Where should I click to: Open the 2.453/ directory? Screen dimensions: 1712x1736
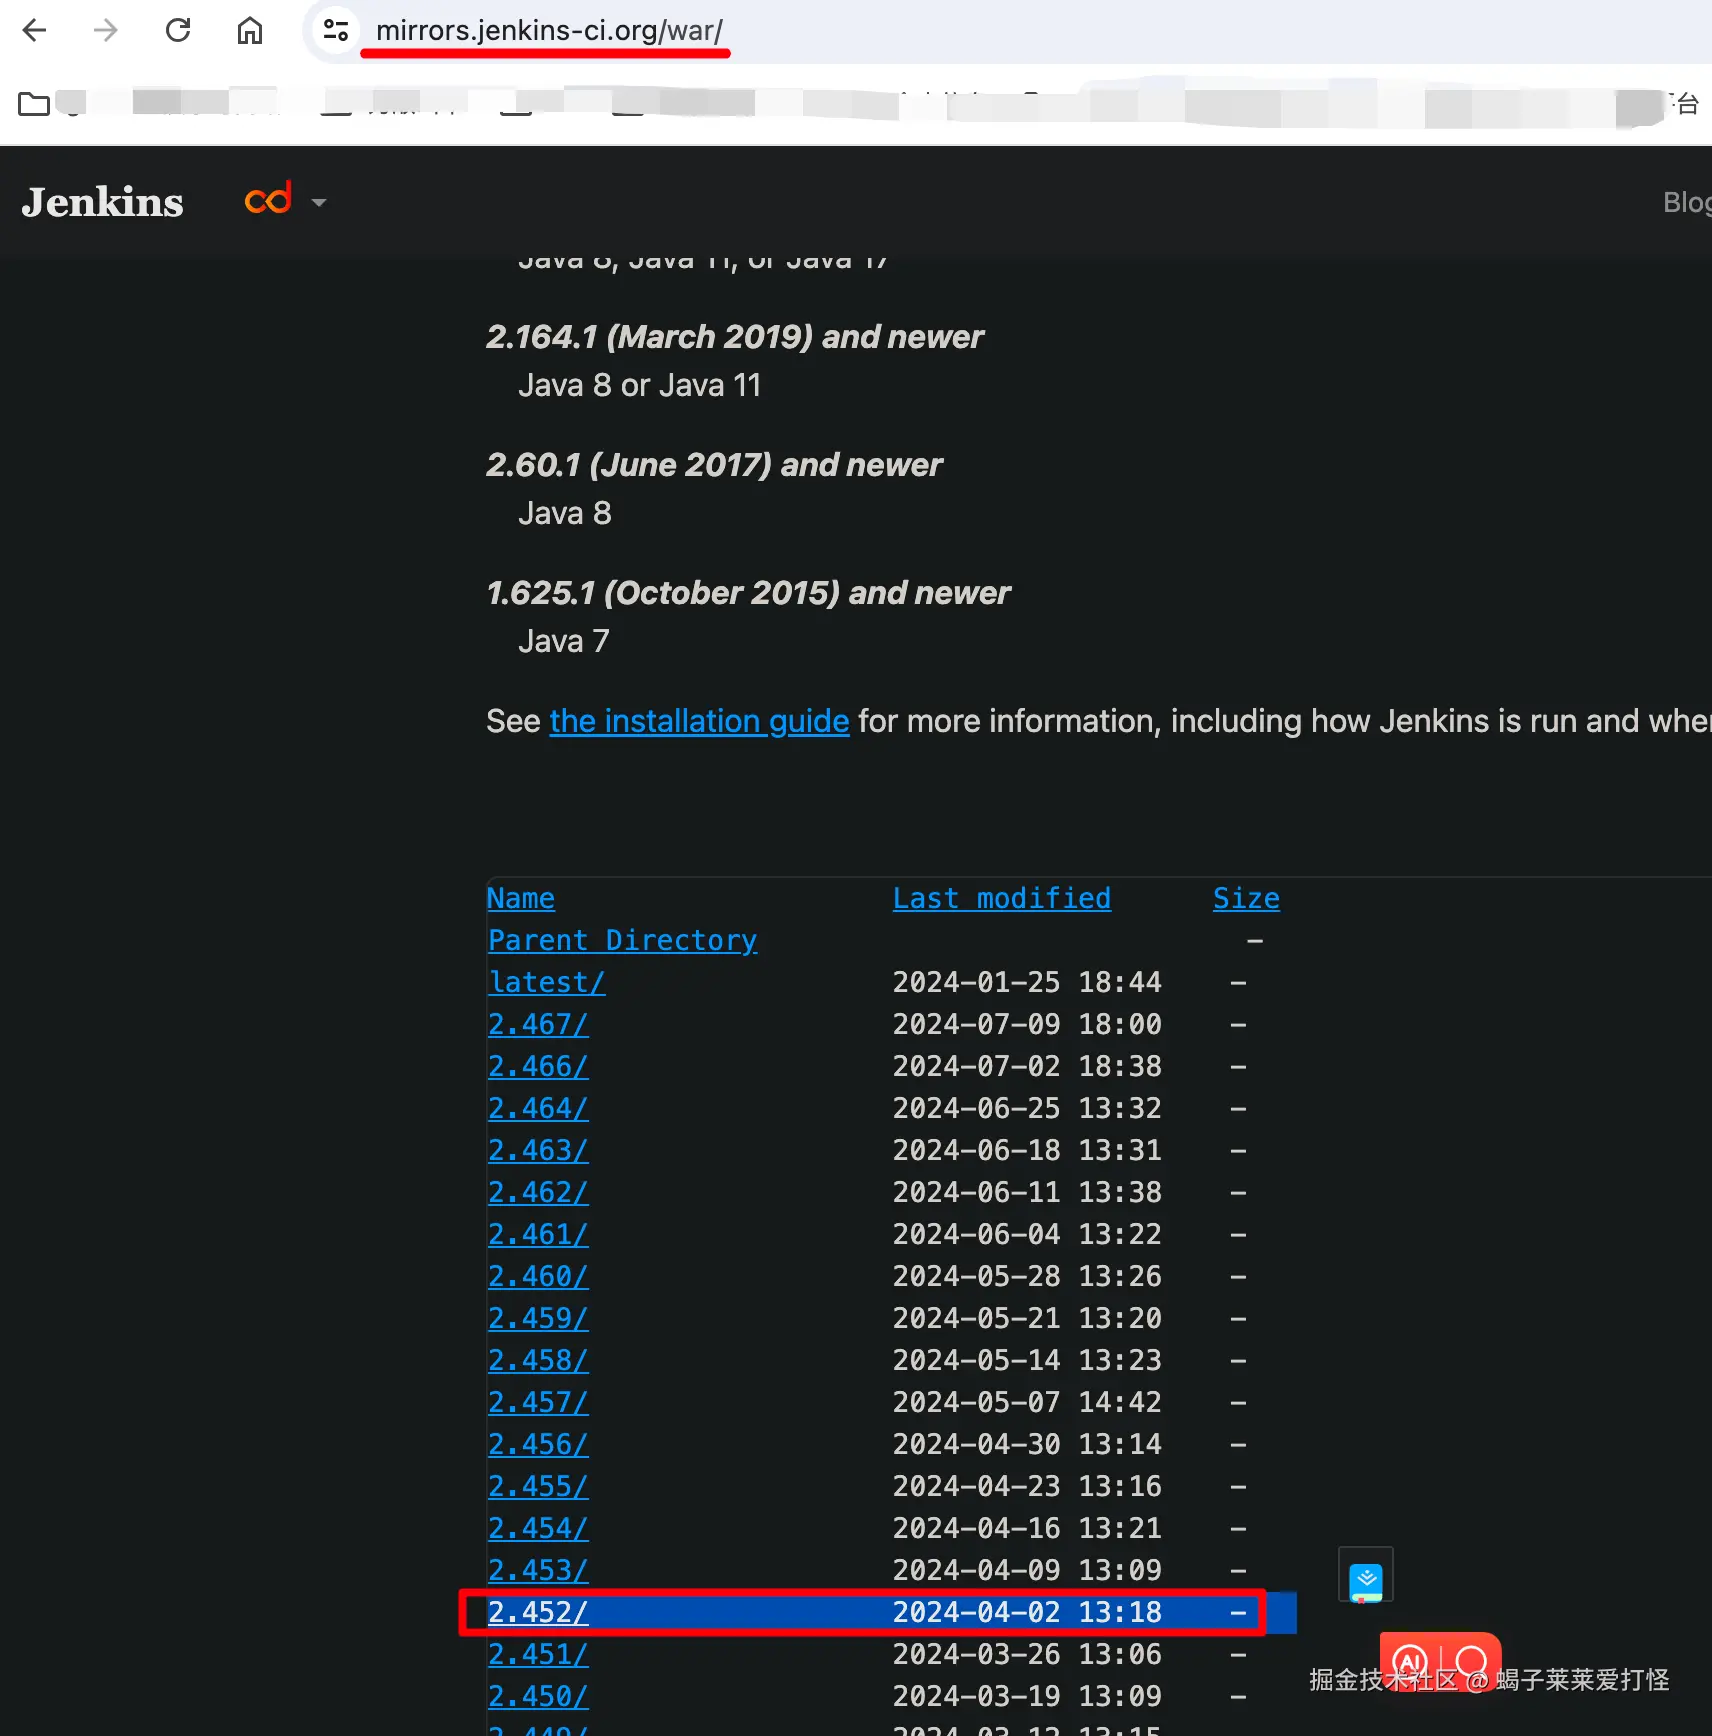coord(538,1570)
